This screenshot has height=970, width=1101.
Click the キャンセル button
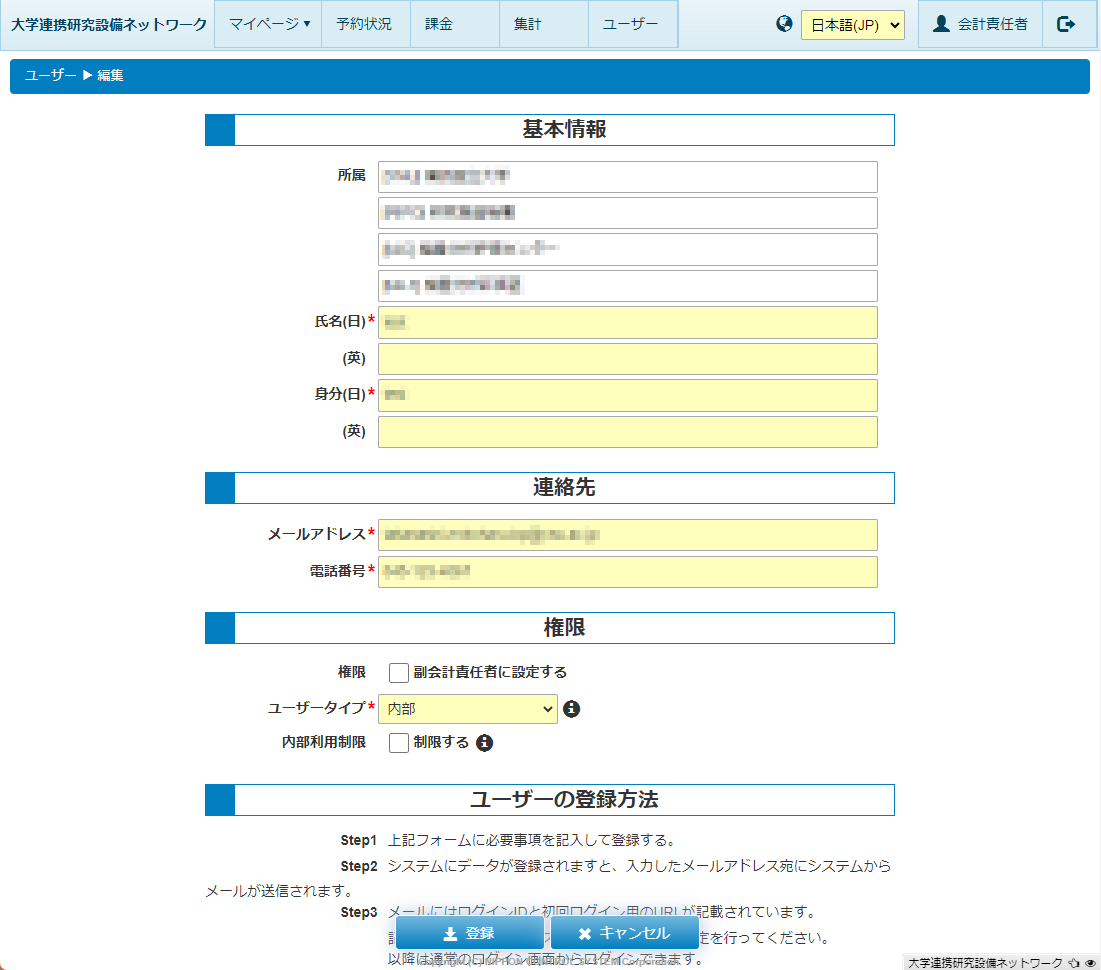624,933
